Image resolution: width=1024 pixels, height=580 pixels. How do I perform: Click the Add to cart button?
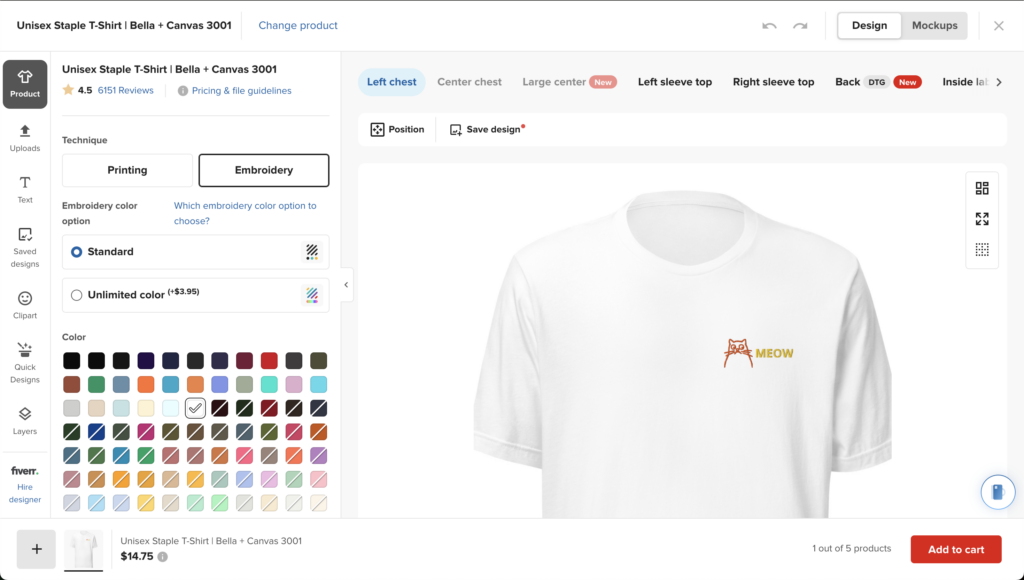point(956,549)
